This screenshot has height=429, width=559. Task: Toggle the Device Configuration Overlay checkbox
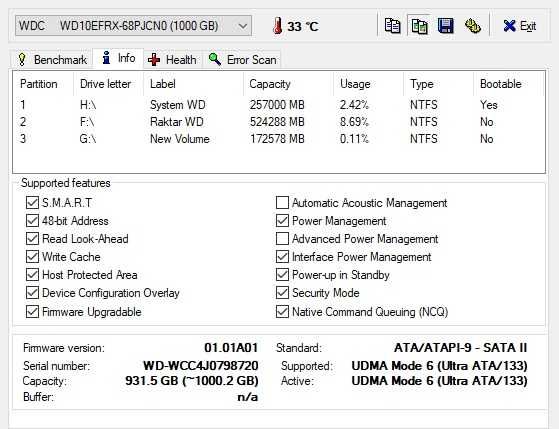(x=32, y=293)
